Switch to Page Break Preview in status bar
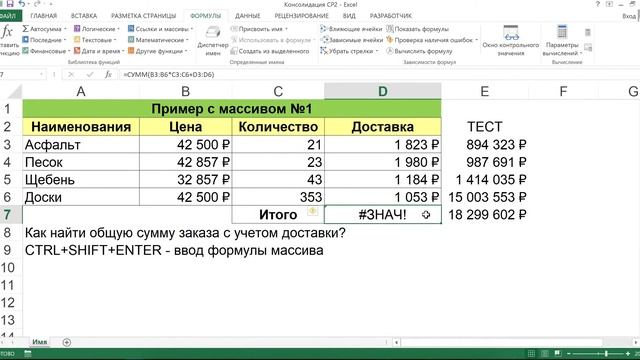This screenshot has width=640, height=360. (x=558, y=353)
